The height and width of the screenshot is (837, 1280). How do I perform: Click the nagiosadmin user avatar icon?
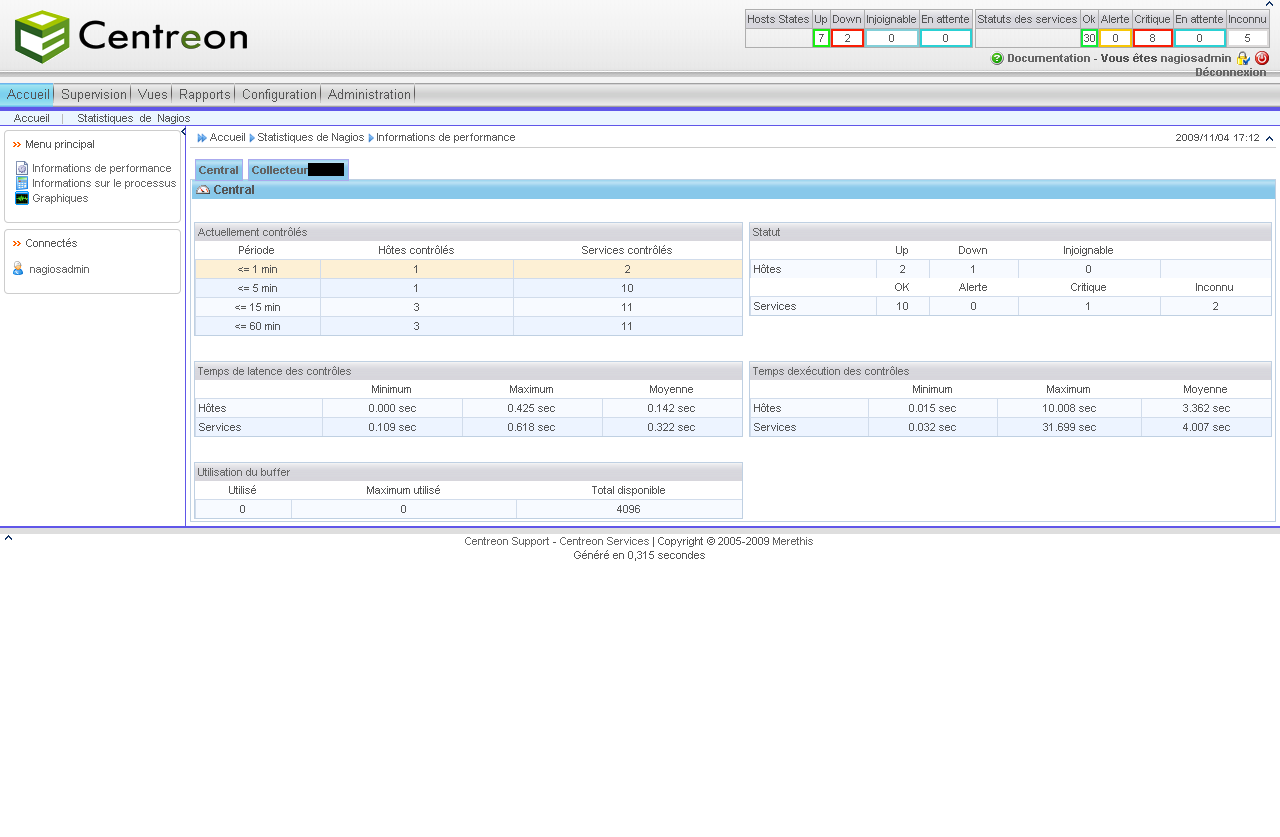[x=18, y=269]
